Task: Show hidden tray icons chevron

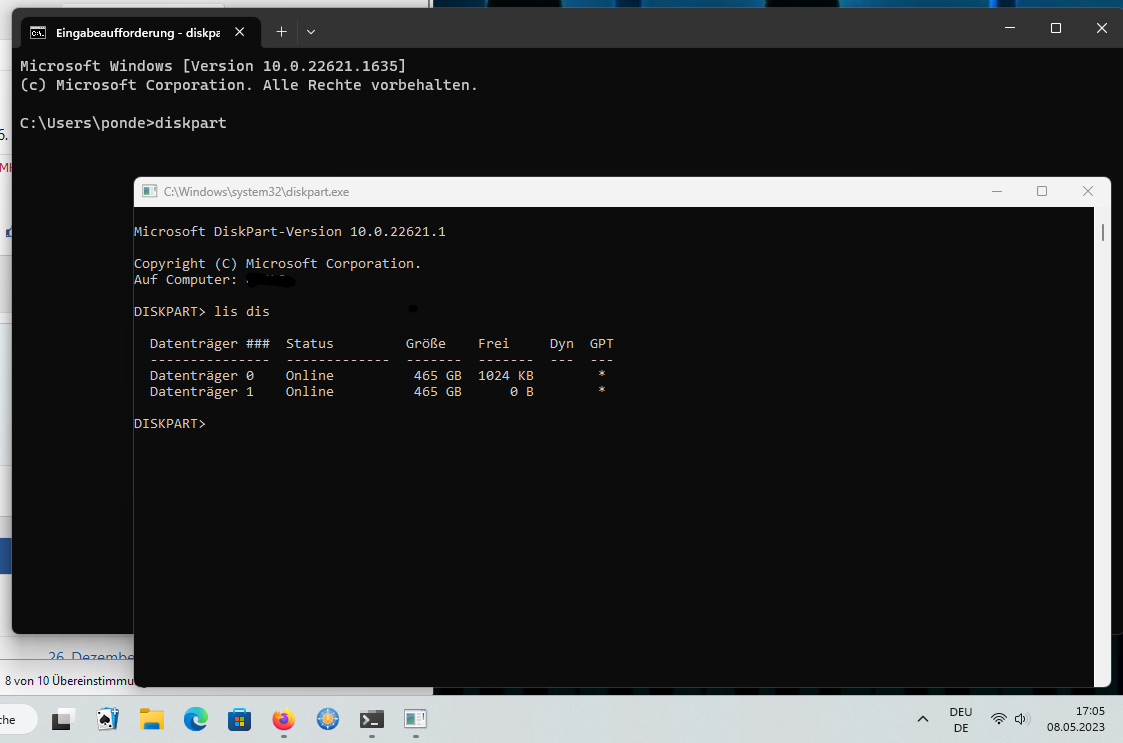Action: point(922,719)
